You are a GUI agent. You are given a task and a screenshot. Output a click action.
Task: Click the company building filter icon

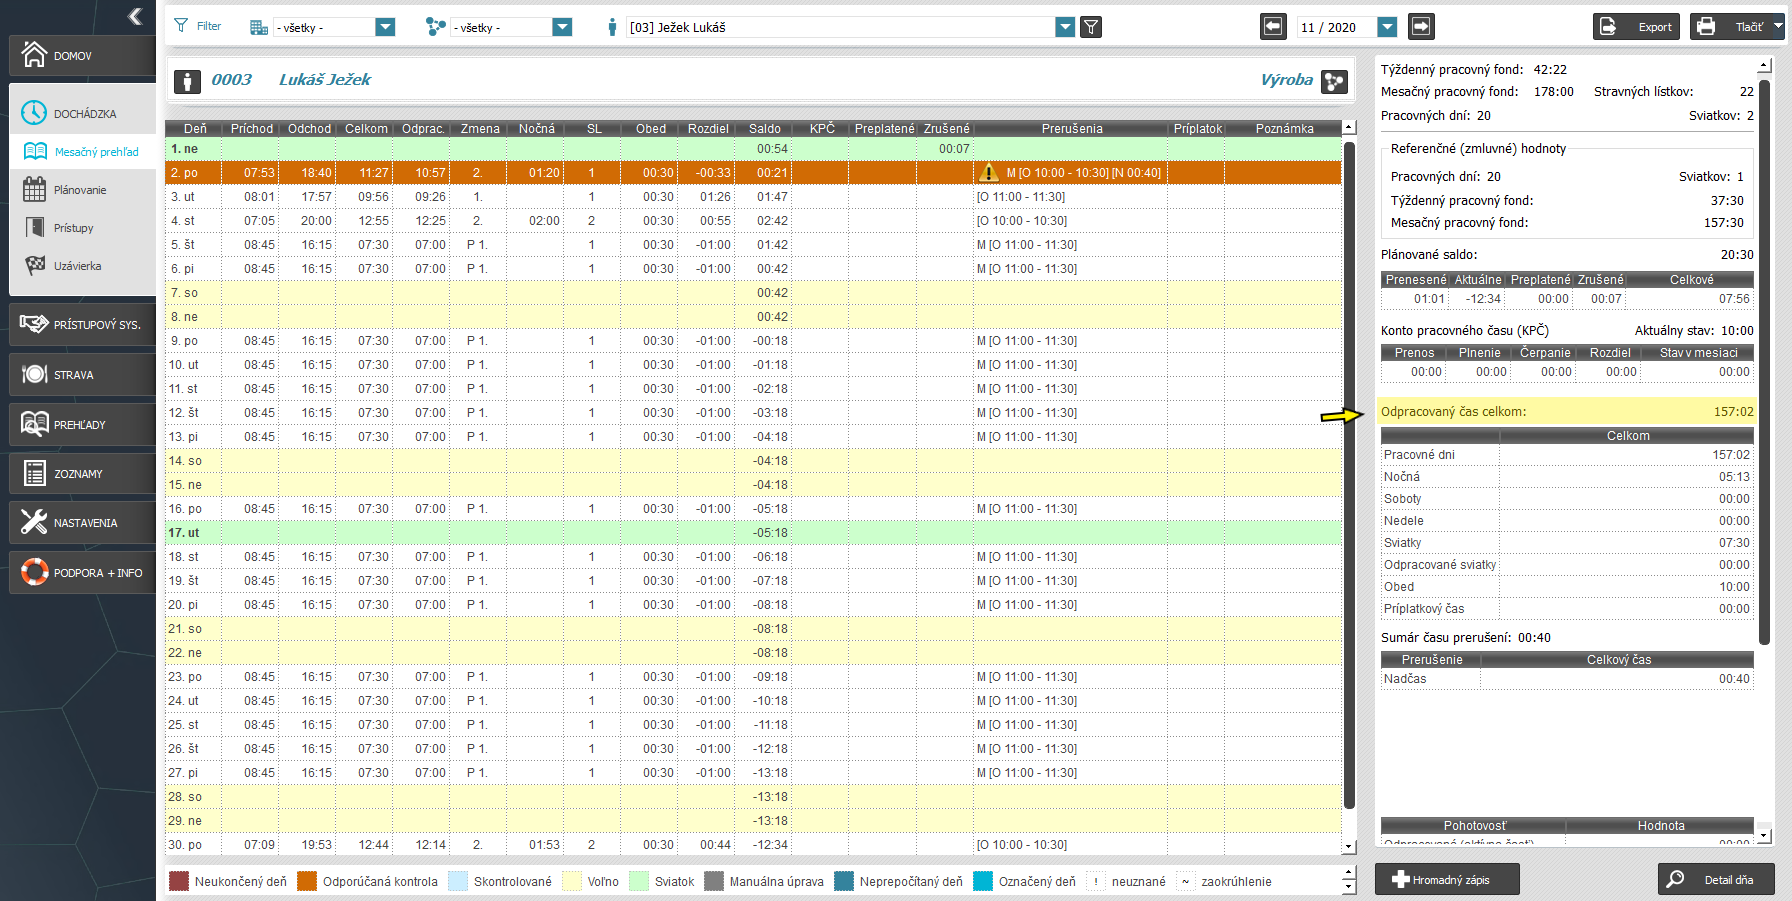(x=258, y=27)
